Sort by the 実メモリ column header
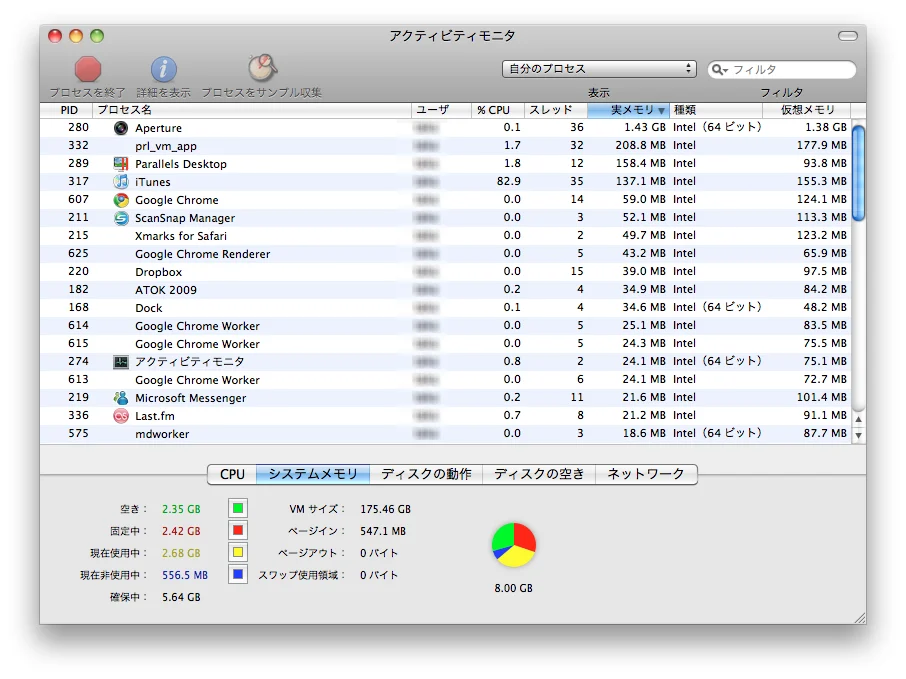906x679 pixels. coord(628,110)
